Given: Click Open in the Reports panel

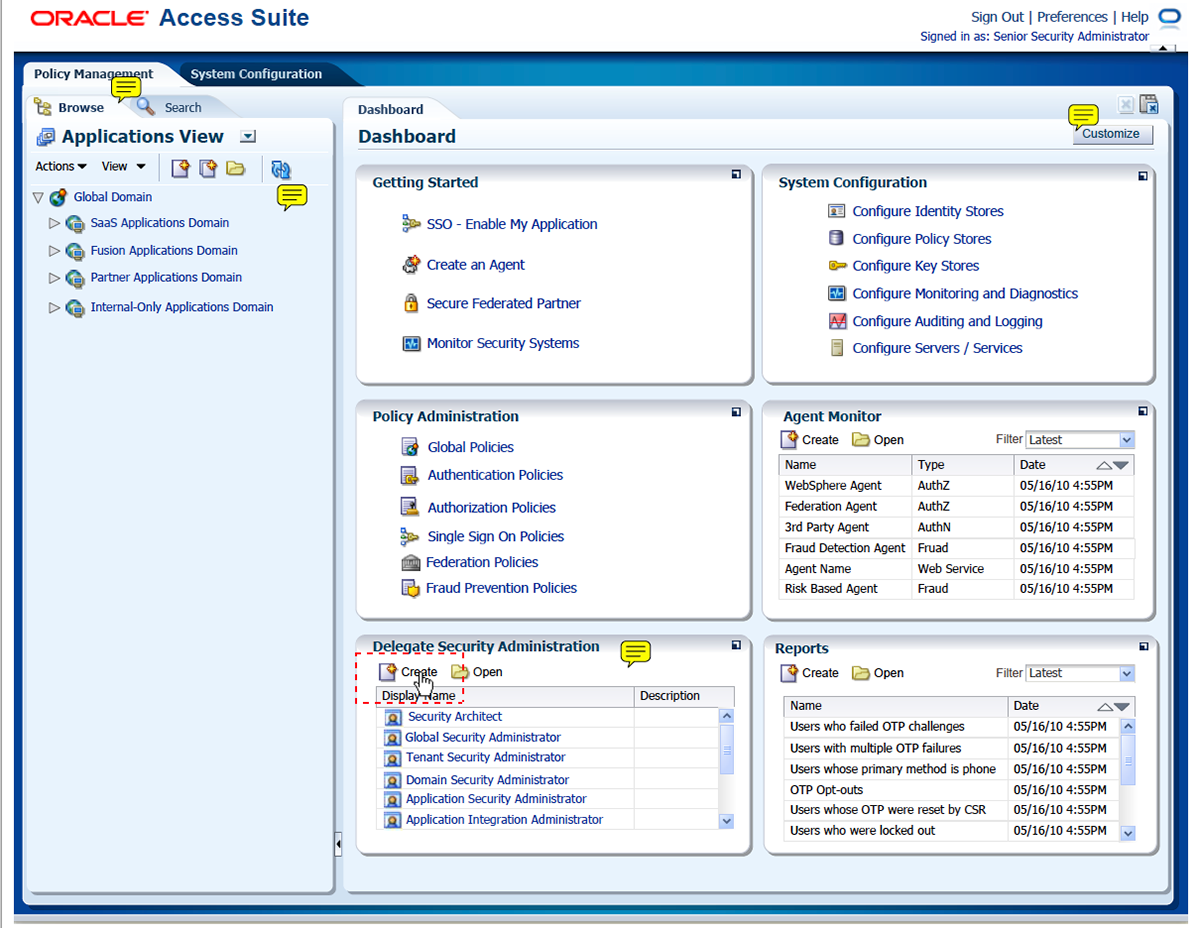Looking at the screenshot, I should 878,673.
